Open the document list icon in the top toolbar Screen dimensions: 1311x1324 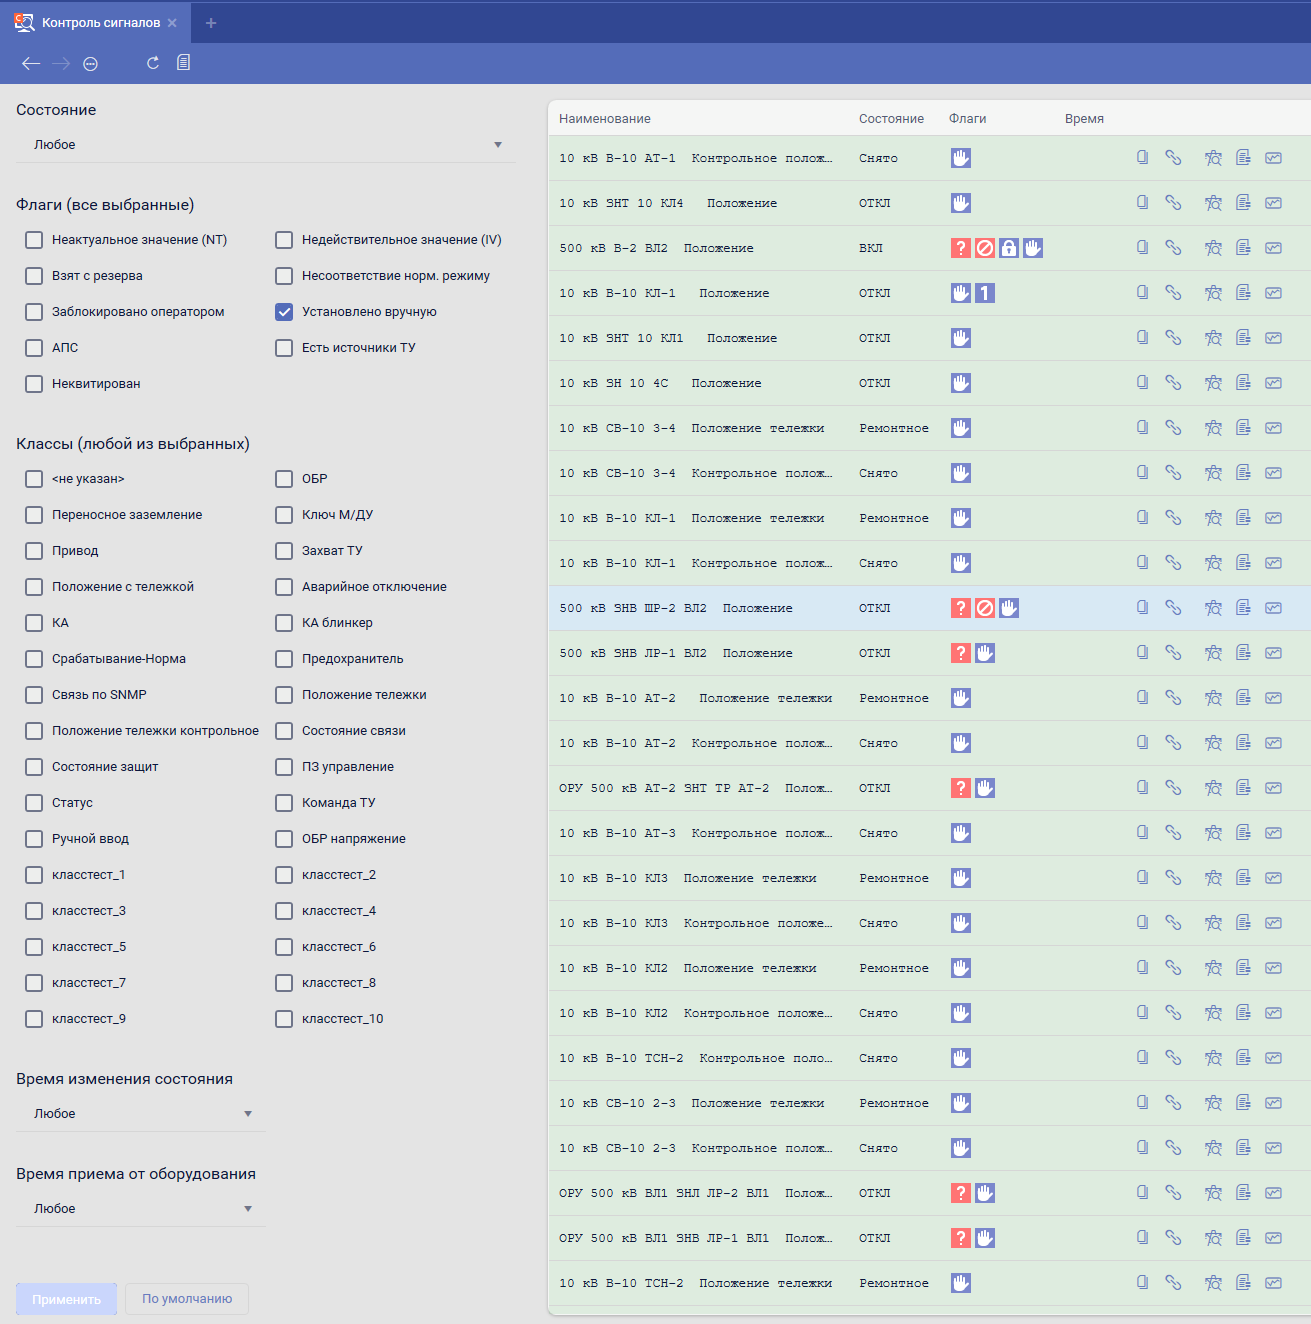(183, 63)
